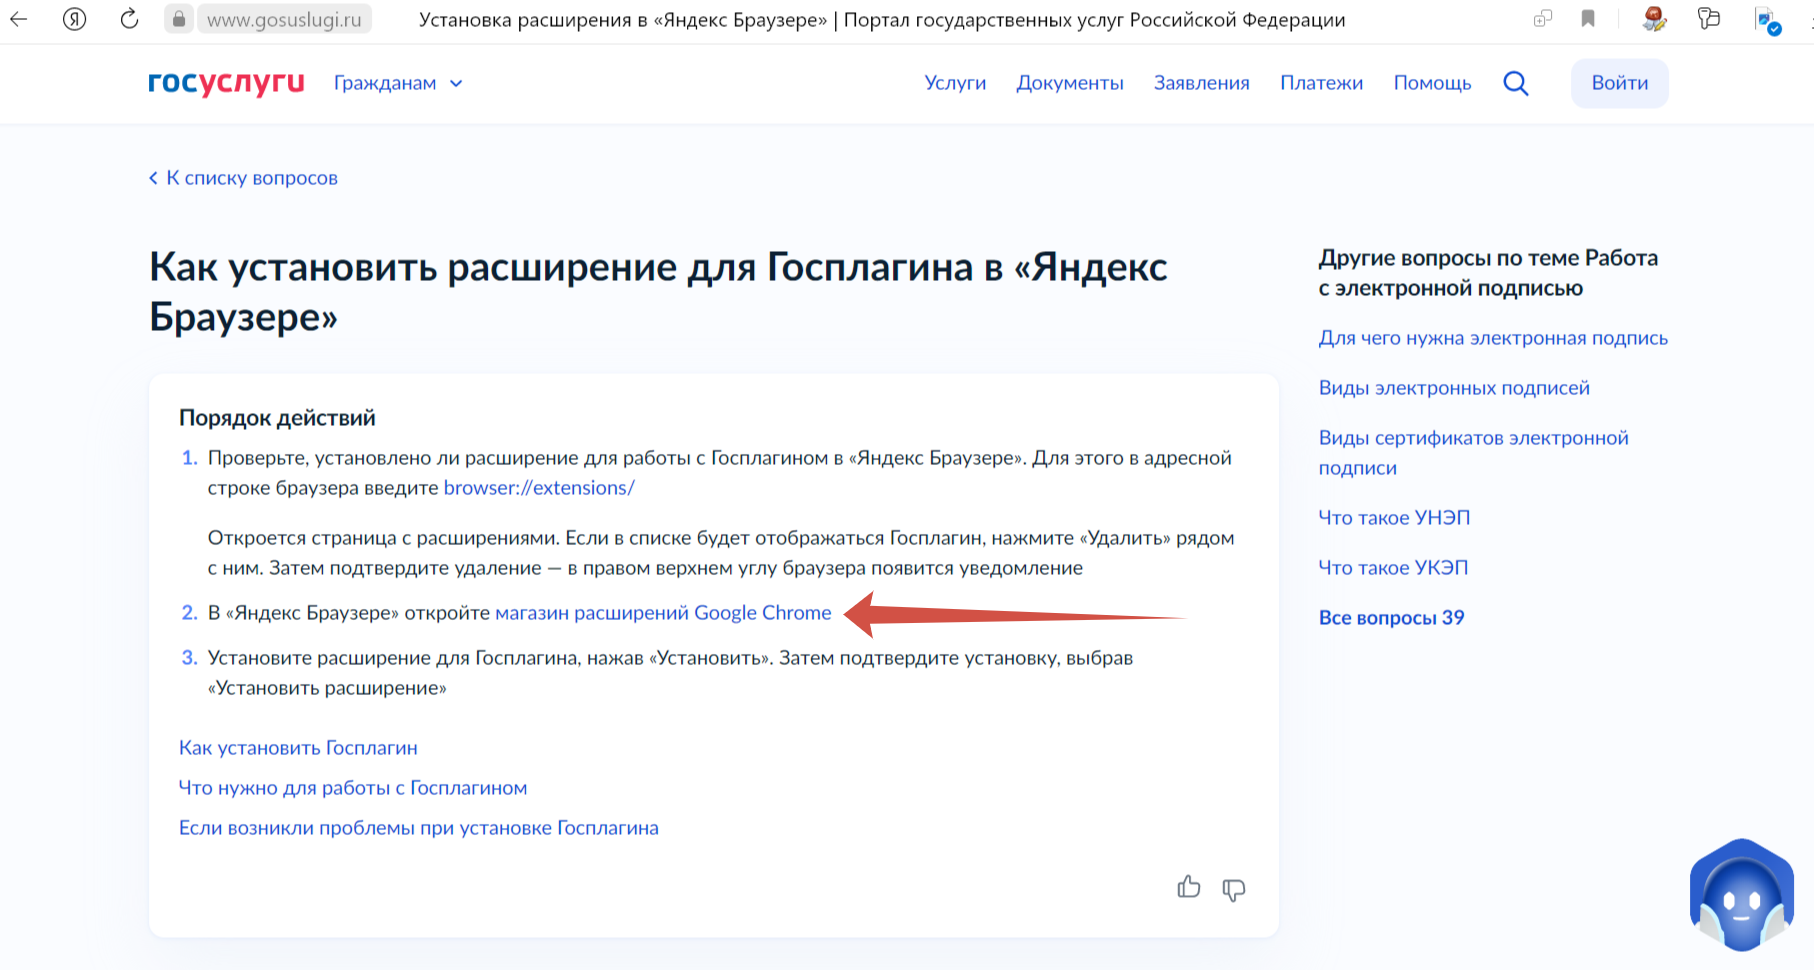This screenshot has height=970, width=1814.
Task: Reload the page with refresh icon
Action: click(129, 19)
